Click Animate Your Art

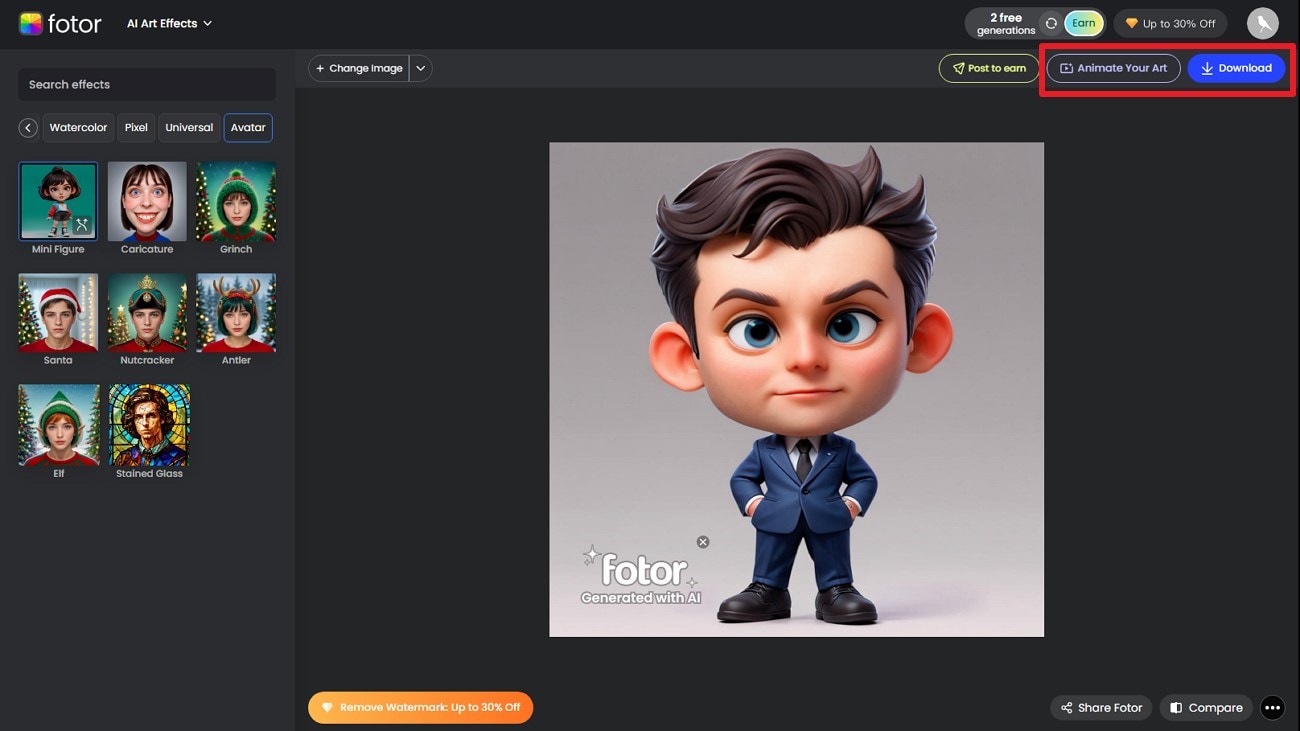pos(1113,68)
